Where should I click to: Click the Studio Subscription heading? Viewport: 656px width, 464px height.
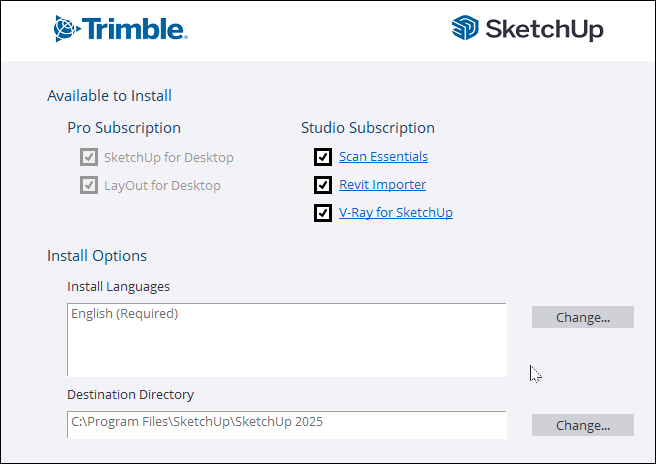[x=368, y=128]
